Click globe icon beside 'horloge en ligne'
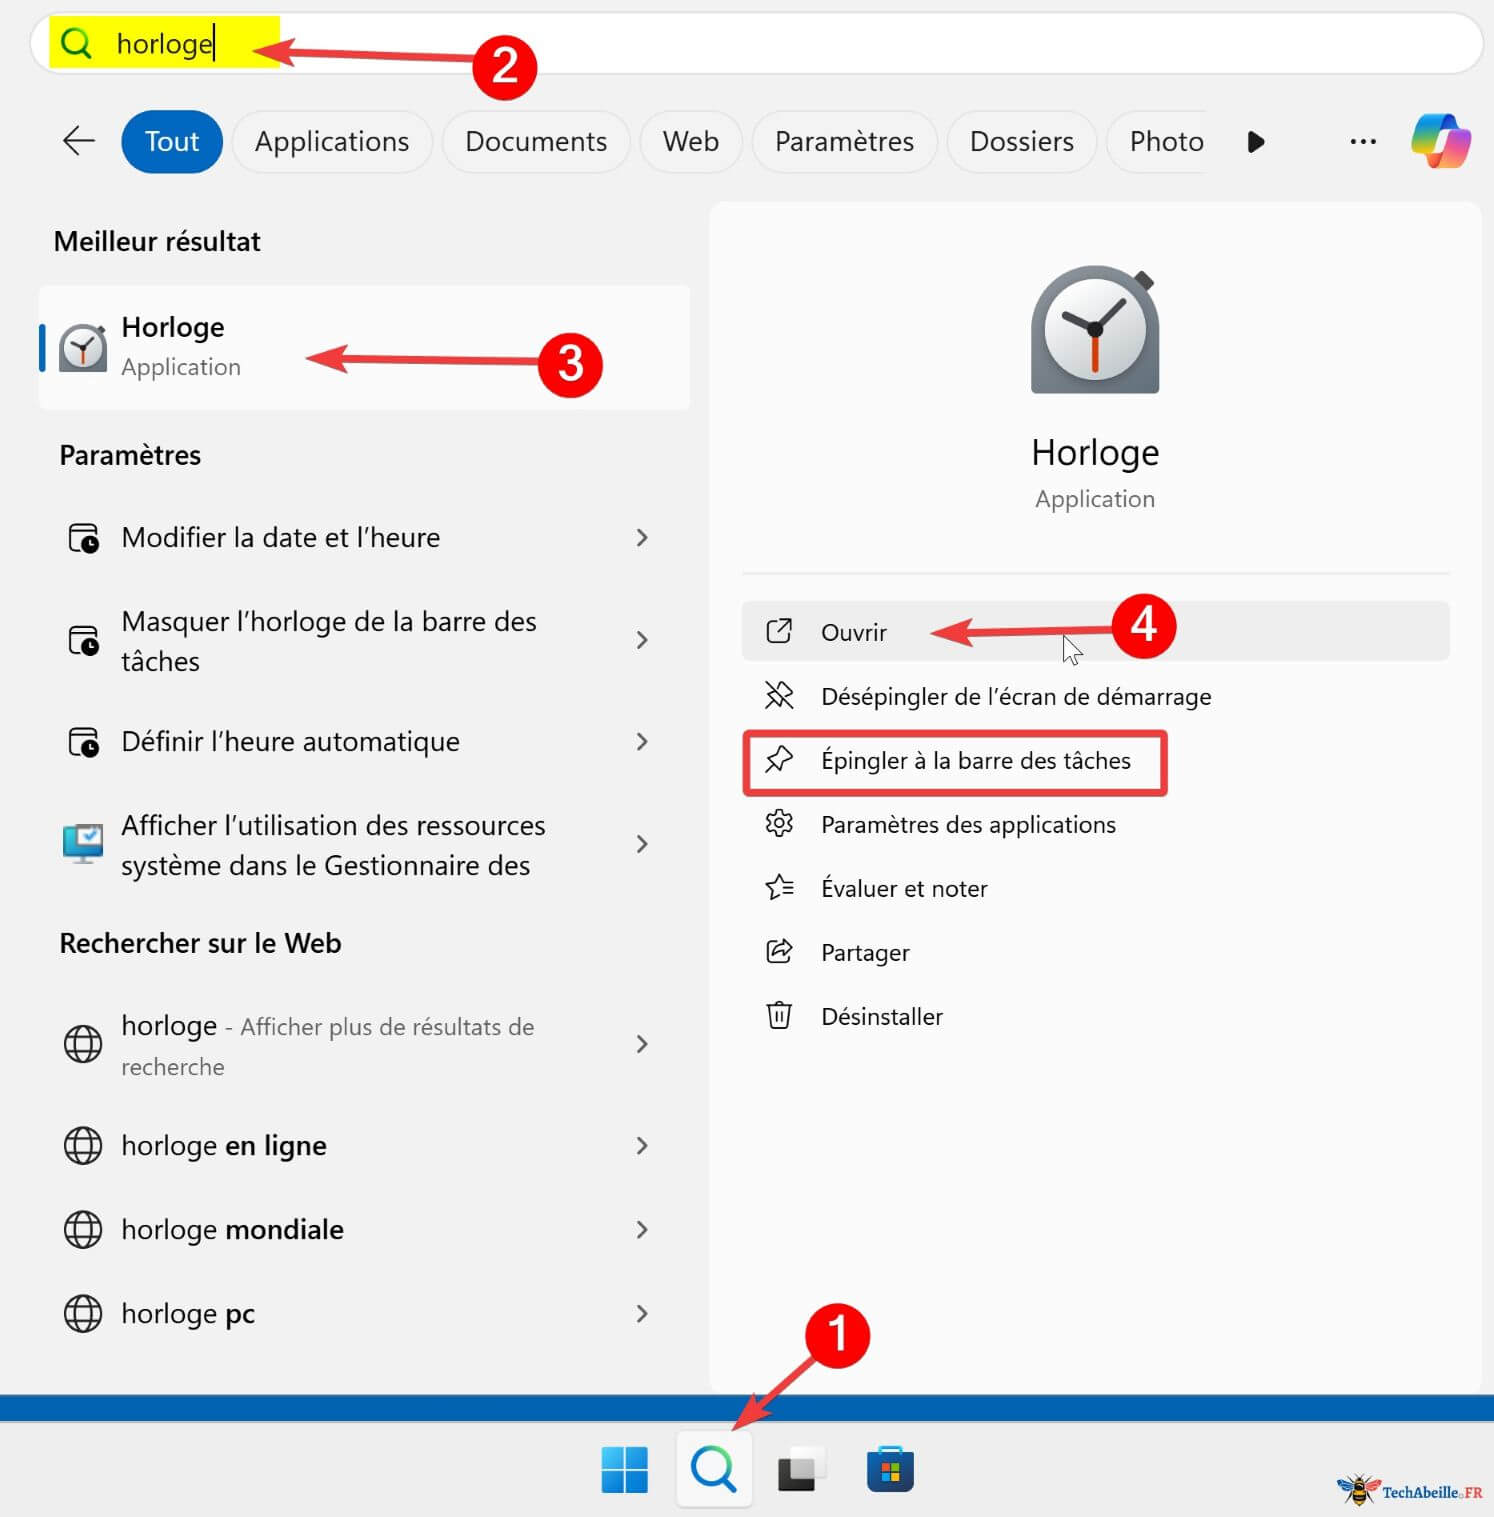The width and height of the screenshot is (1494, 1517). pyautogui.click(x=83, y=1146)
